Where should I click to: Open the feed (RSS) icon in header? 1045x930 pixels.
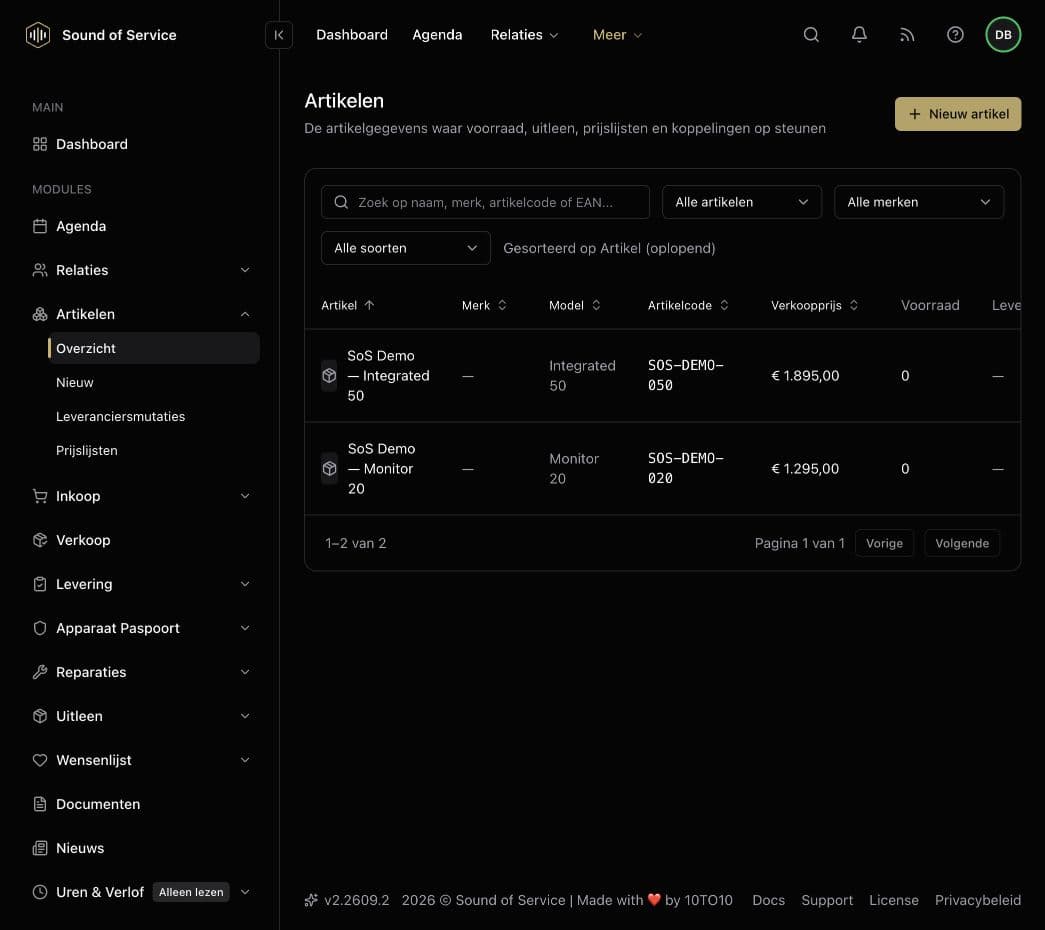[907, 35]
